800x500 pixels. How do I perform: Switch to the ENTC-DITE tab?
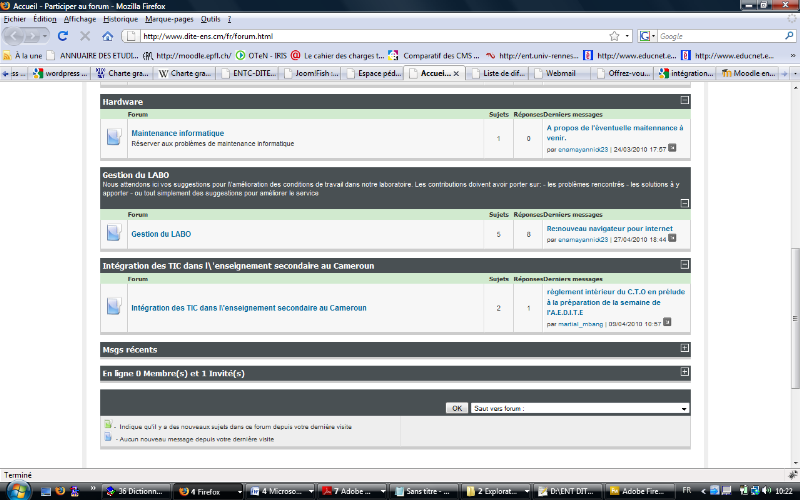click(249, 73)
